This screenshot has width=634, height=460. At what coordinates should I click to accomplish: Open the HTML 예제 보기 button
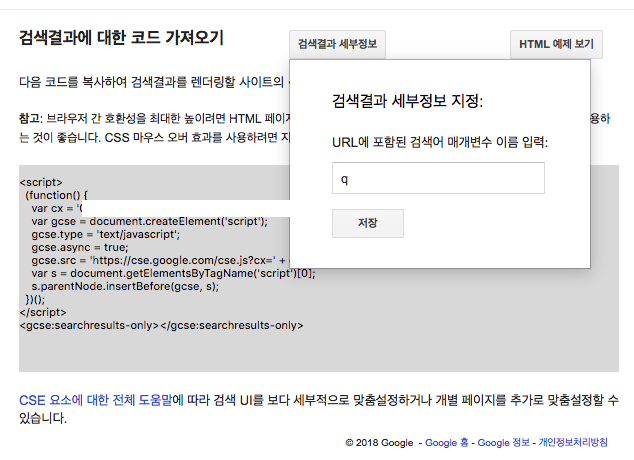coord(556,44)
